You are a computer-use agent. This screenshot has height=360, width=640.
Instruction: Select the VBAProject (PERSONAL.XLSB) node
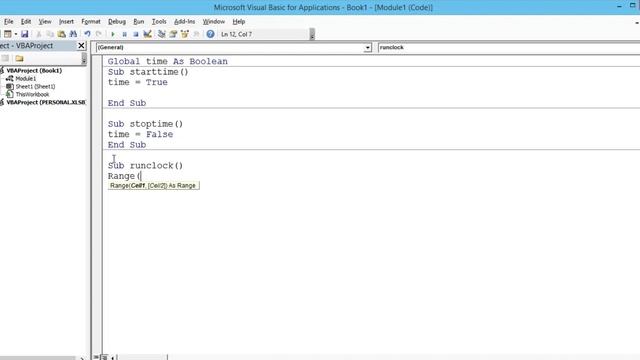[x=46, y=102]
